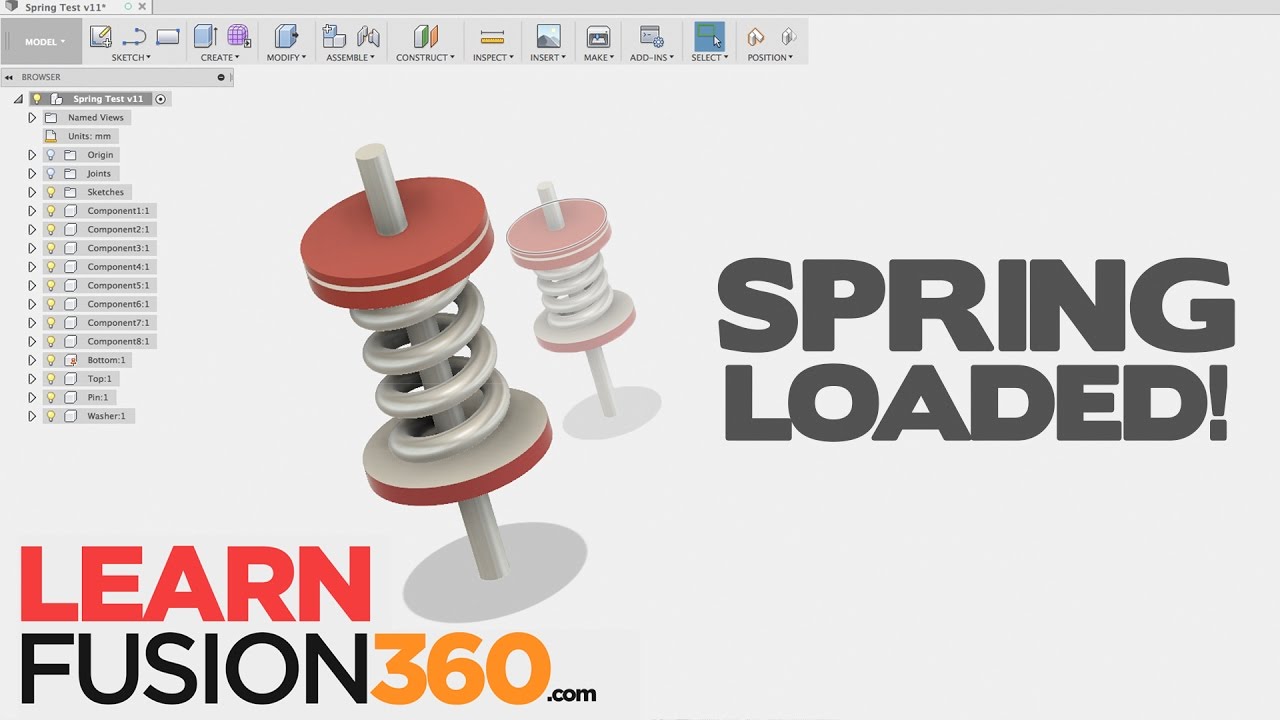This screenshot has height=720, width=1280.
Task: Toggle visibility bulb of Spring Test v11
Action: click(37, 99)
